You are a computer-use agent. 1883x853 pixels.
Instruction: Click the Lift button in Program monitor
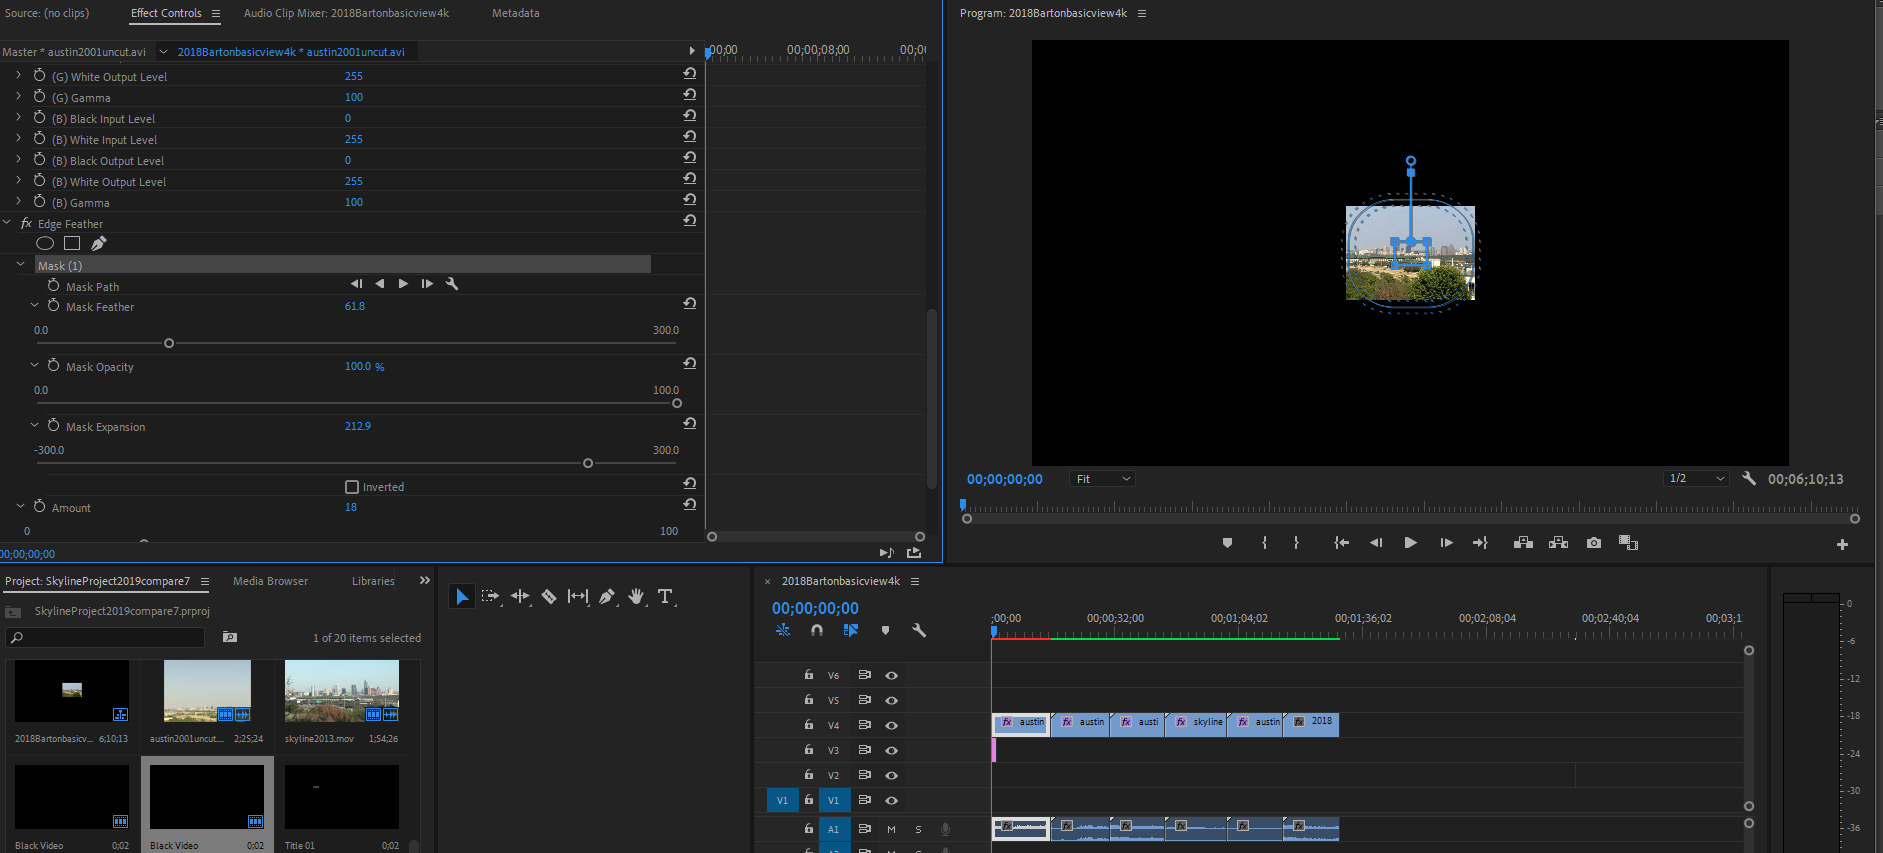click(1523, 543)
